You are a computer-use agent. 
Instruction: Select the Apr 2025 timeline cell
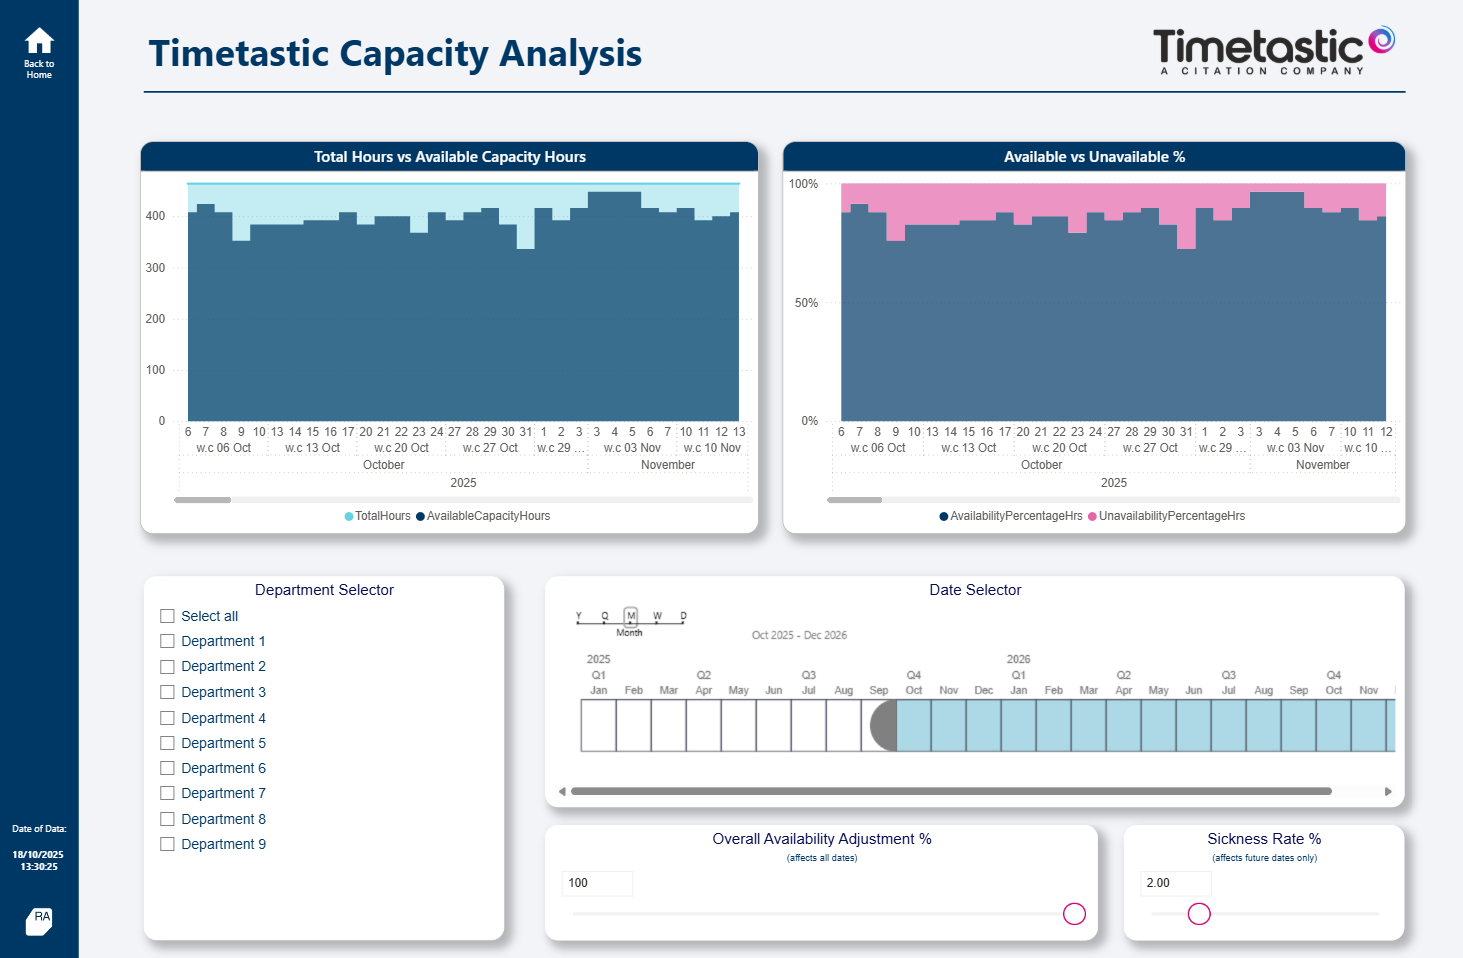[703, 726]
